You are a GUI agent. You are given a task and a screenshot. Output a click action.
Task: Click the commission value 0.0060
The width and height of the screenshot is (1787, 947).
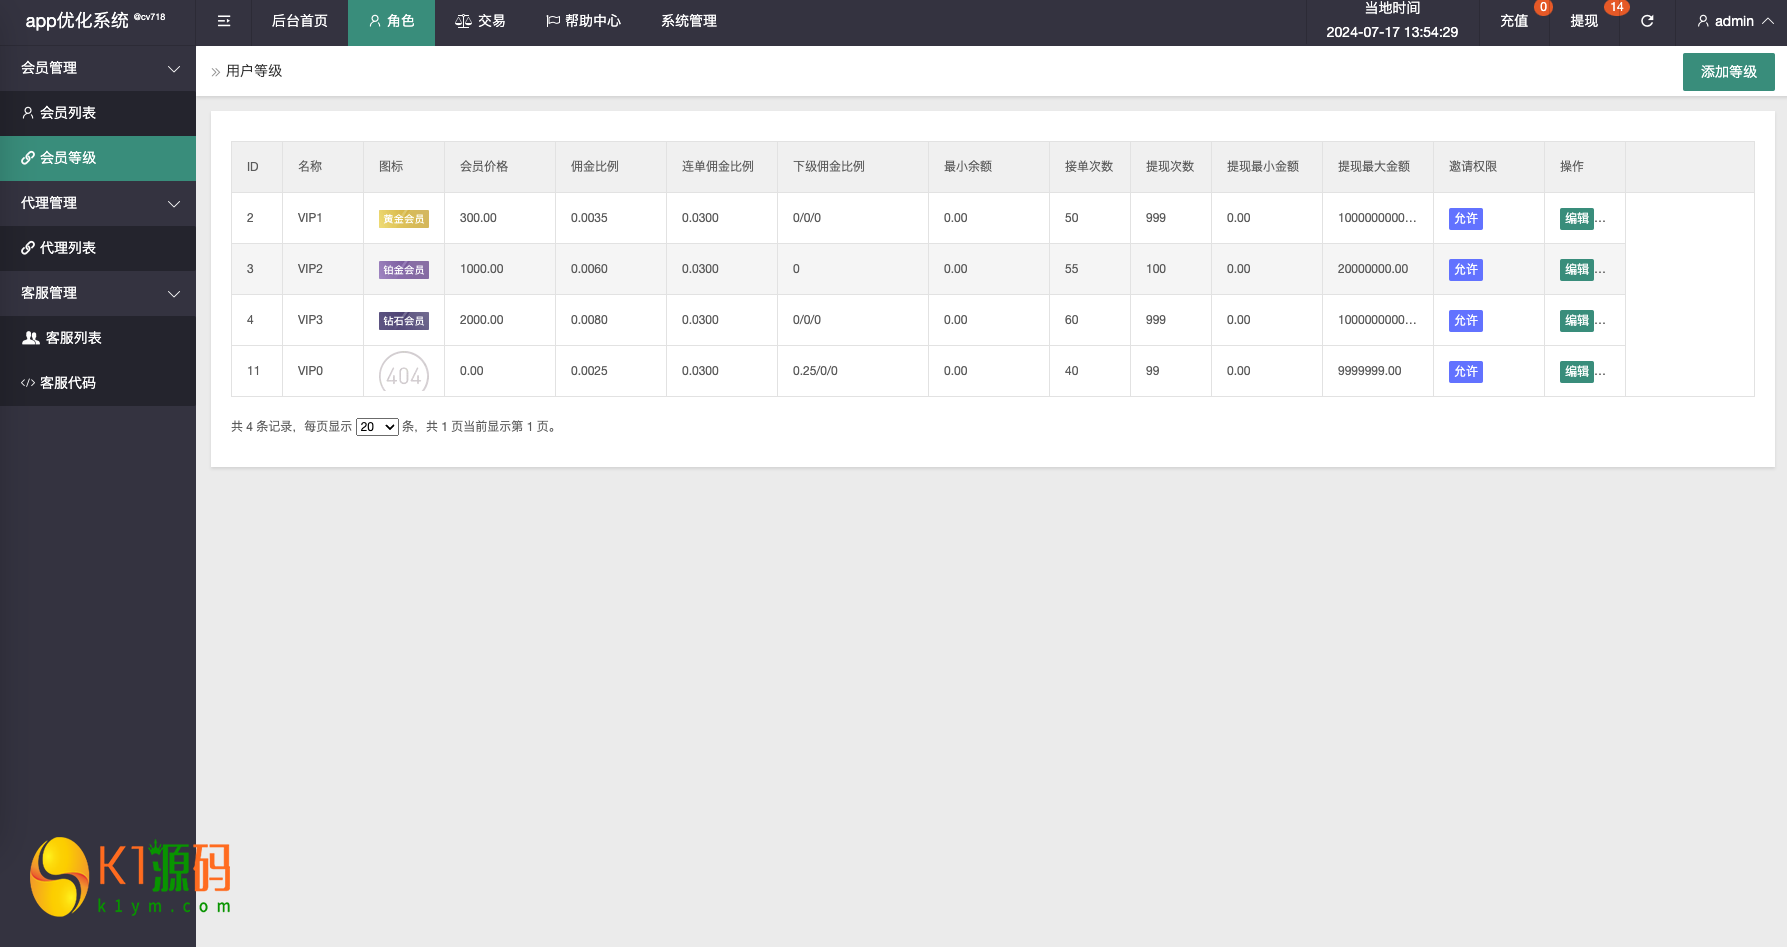(589, 269)
